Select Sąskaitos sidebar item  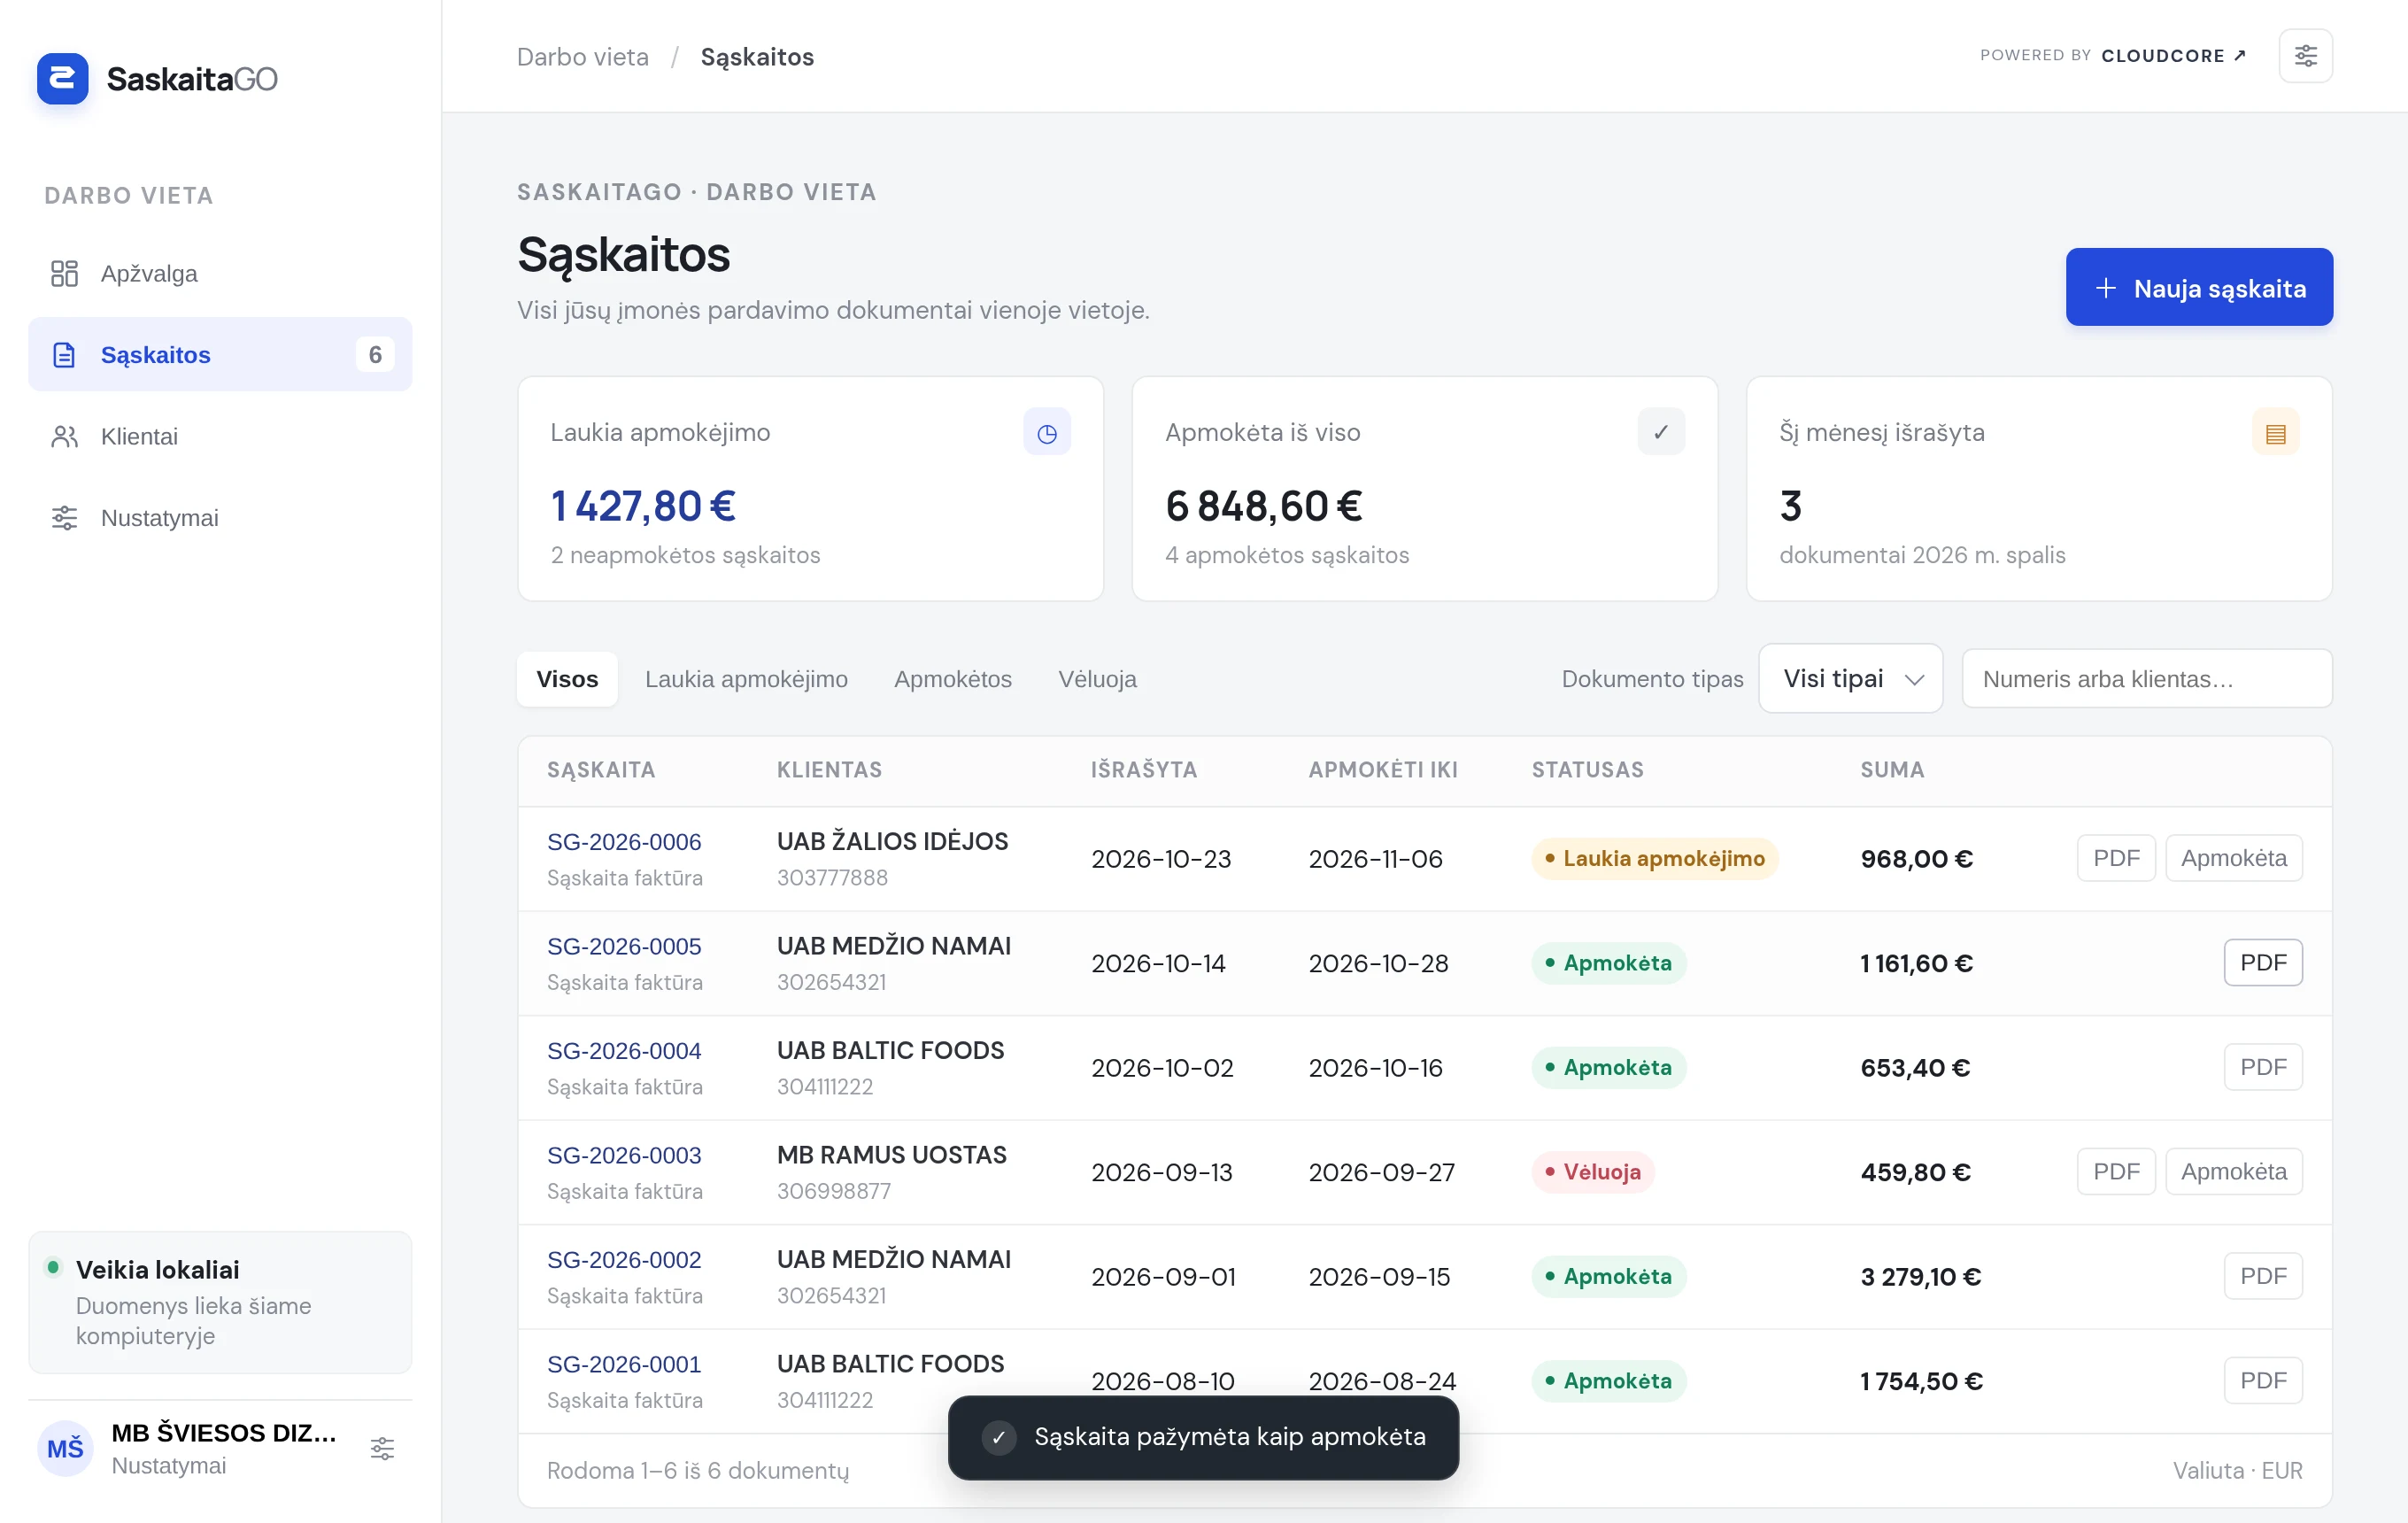point(220,354)
